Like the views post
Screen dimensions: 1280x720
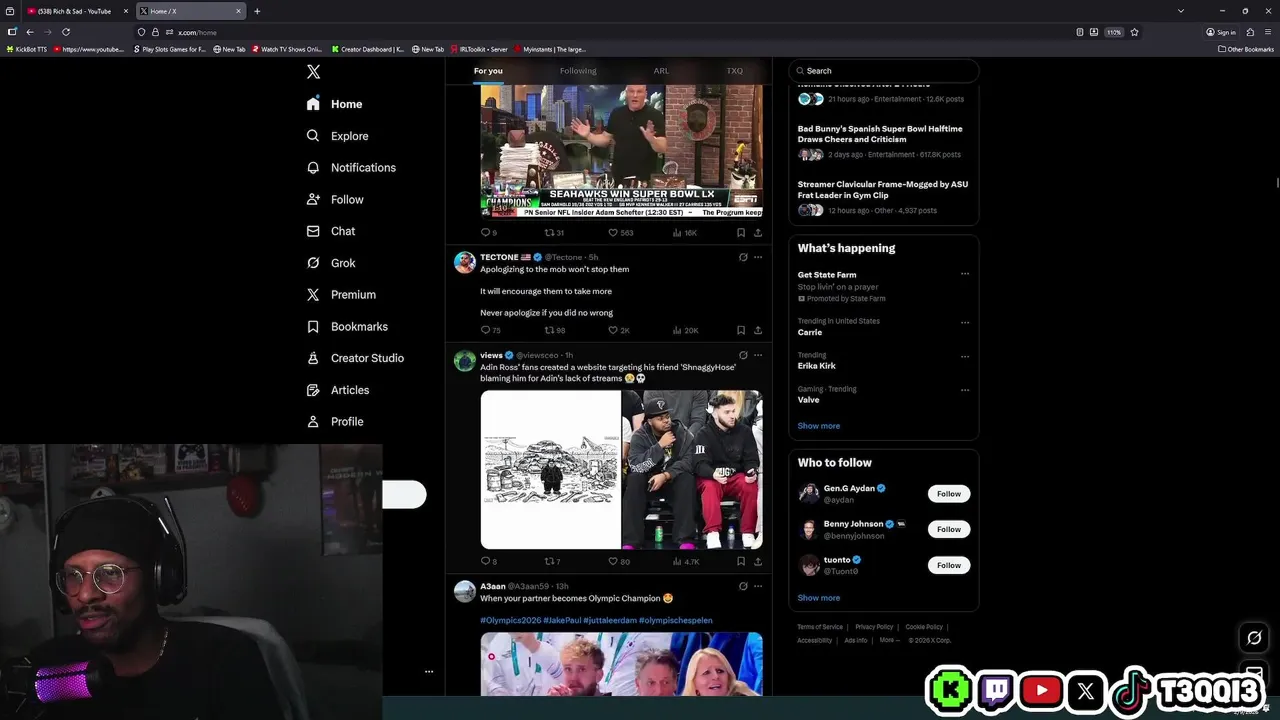click(619, 562)
